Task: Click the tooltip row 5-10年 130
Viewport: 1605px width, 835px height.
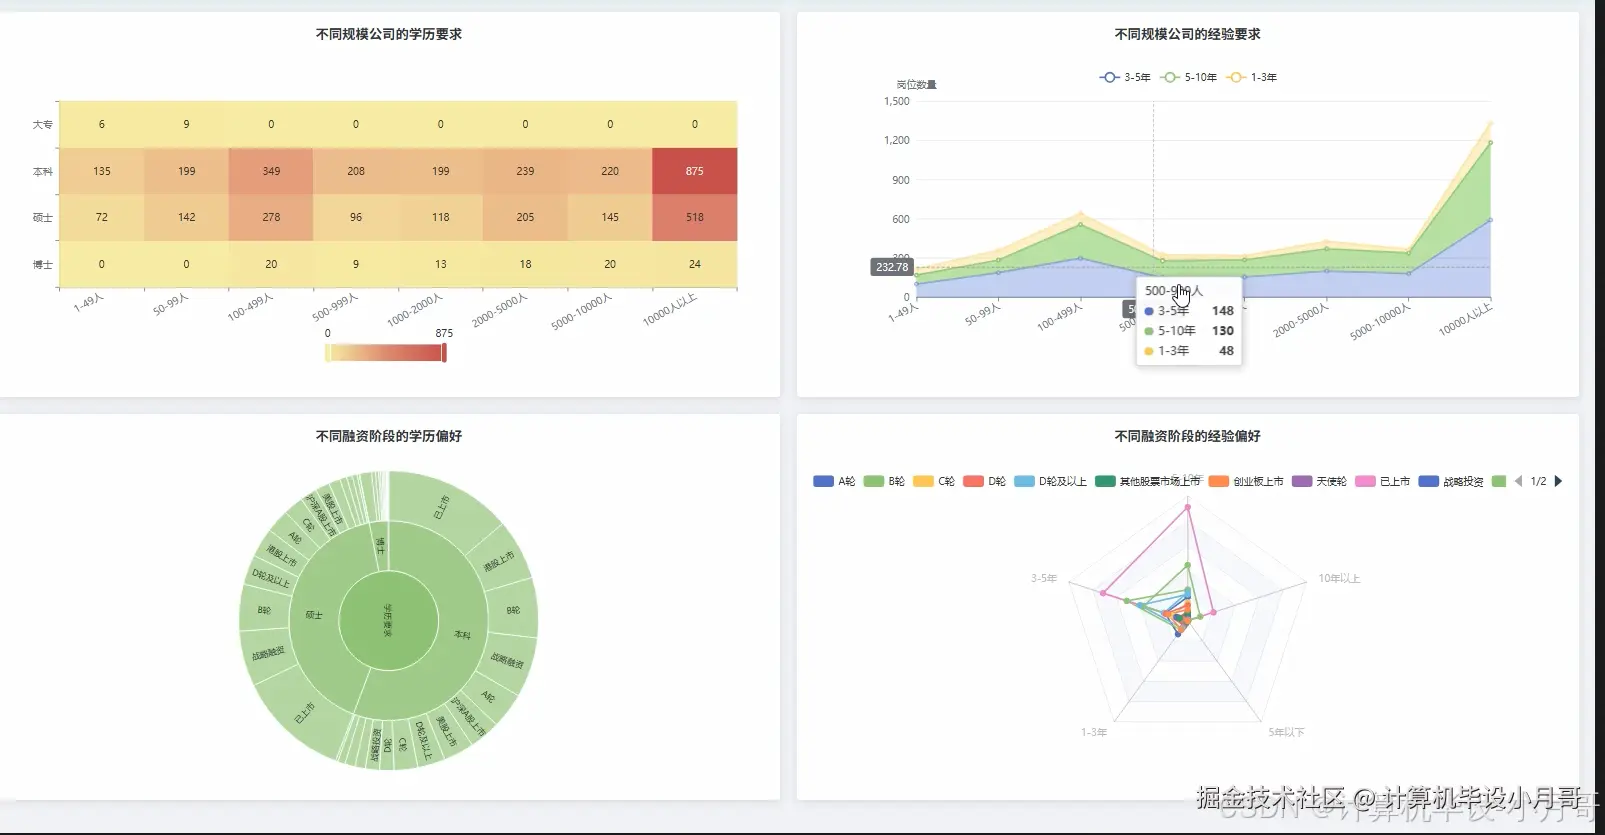Action: [1189, 330]
